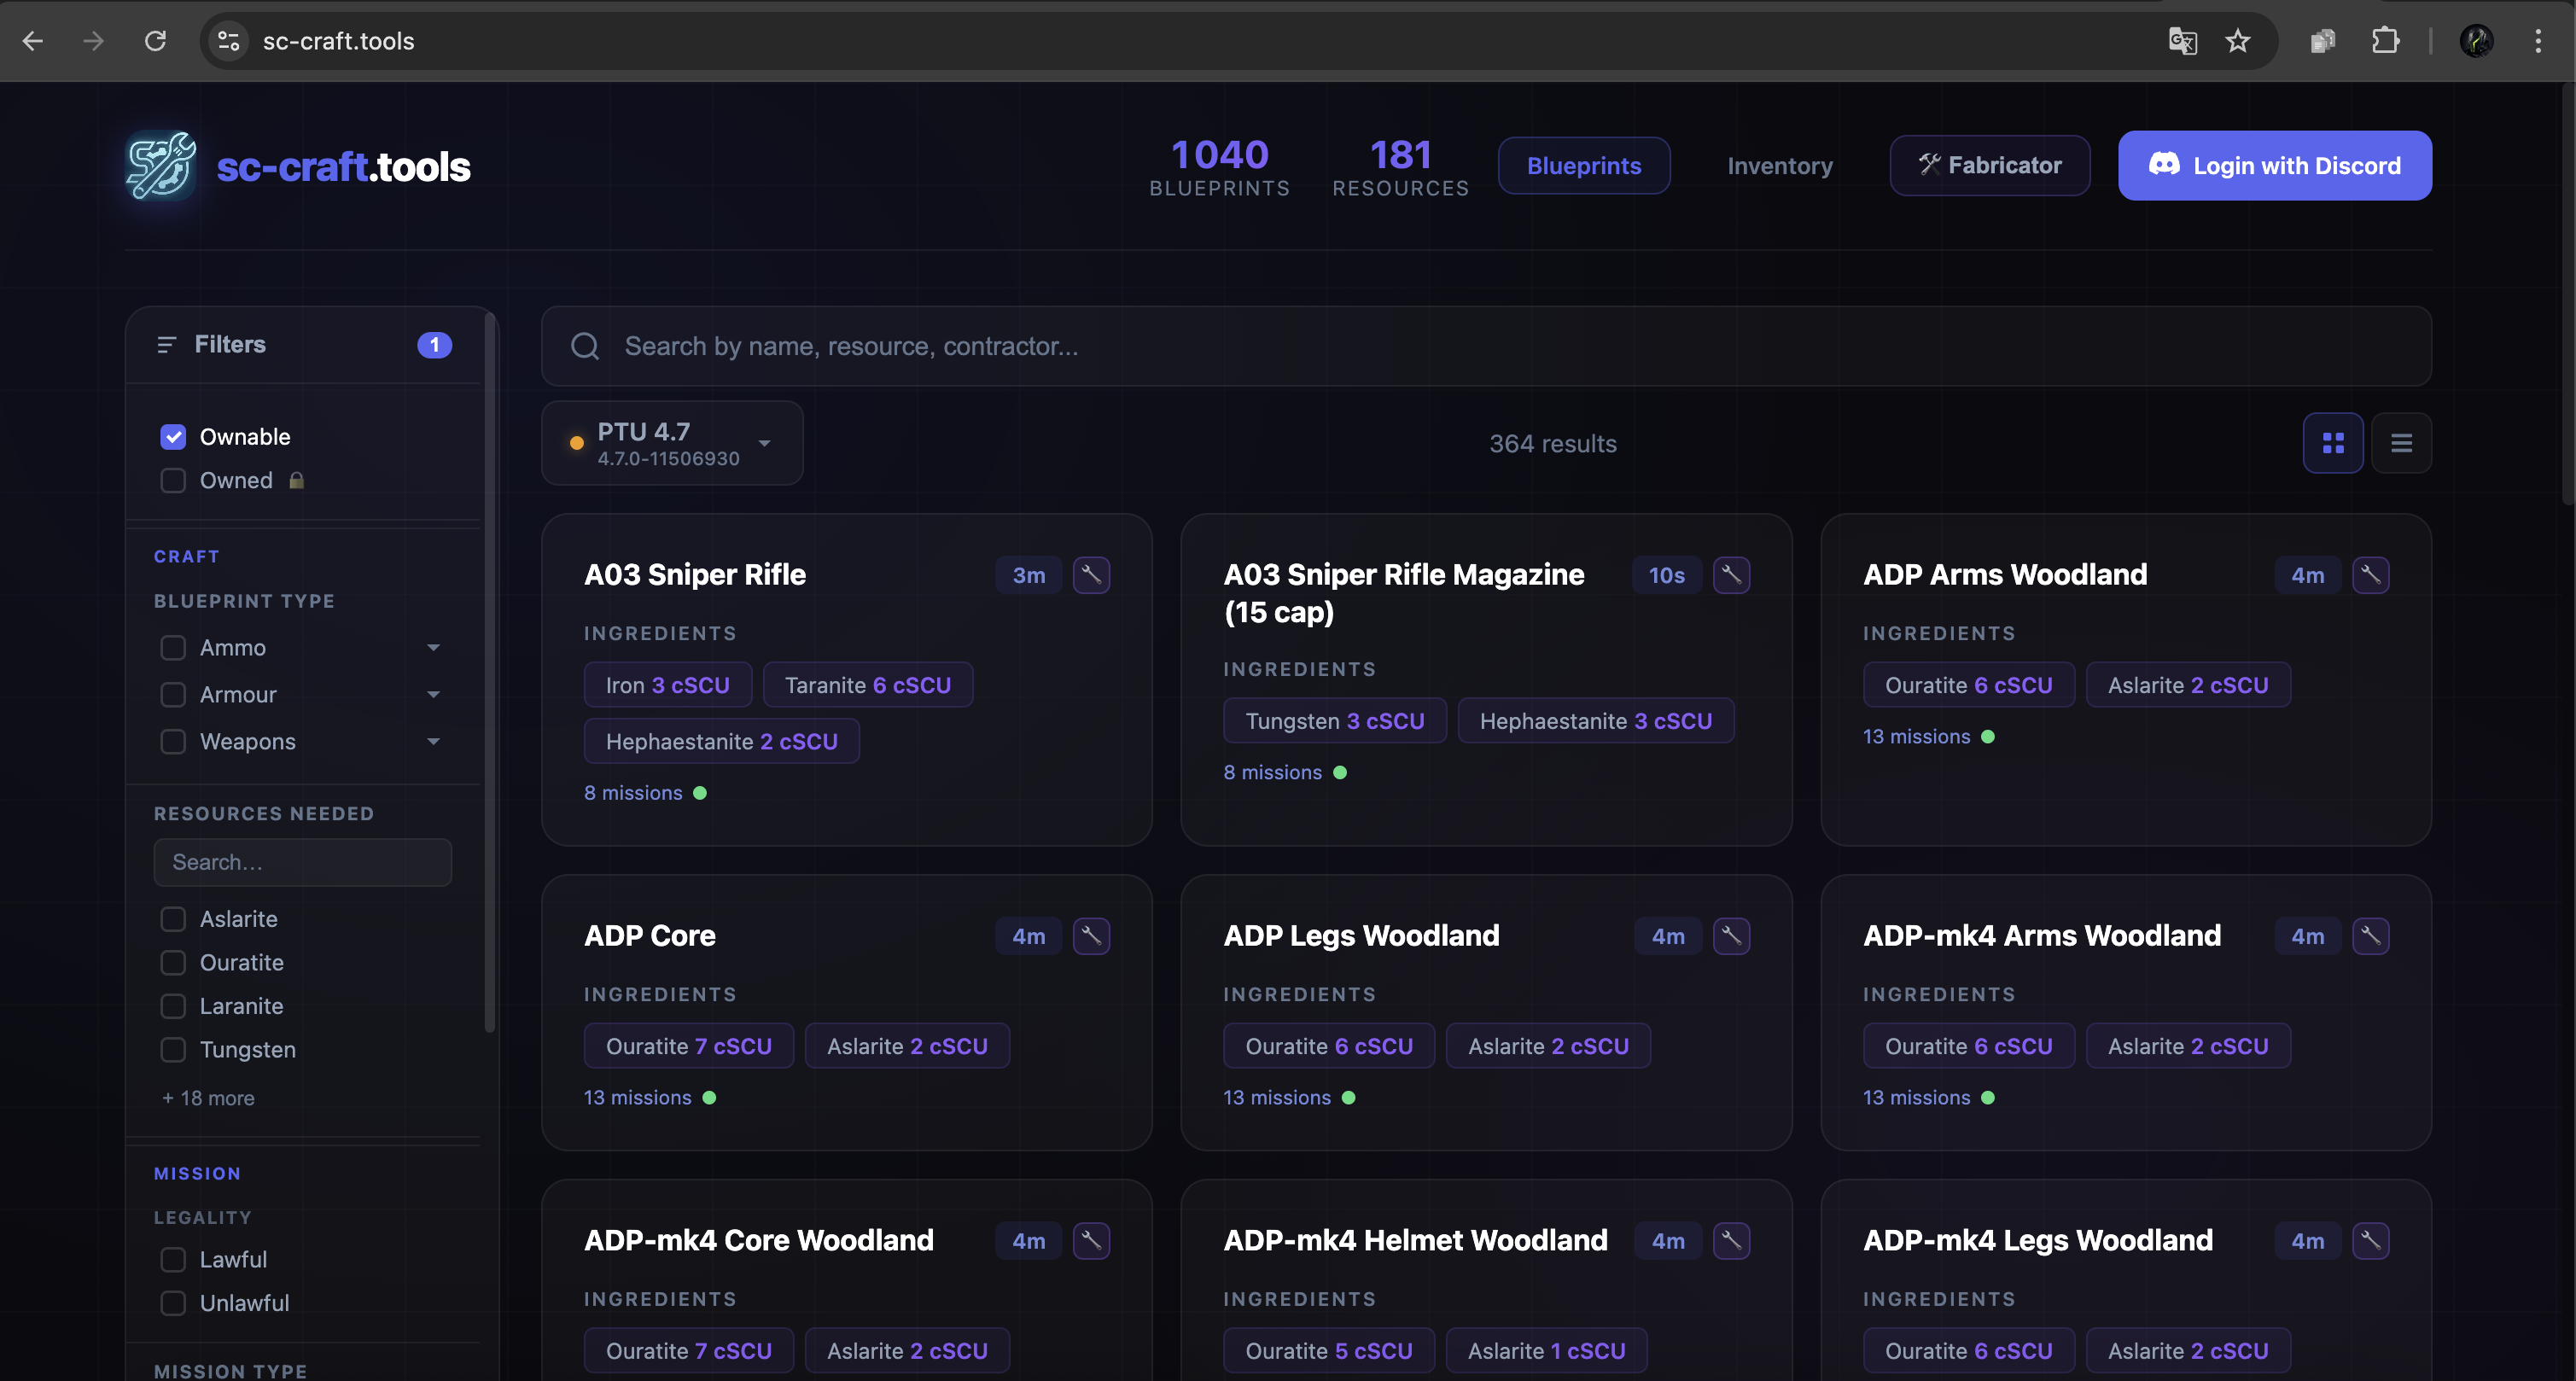Open the Inventory tab
This screenshot has height=1381, width=2576.
coord(1779,166)
